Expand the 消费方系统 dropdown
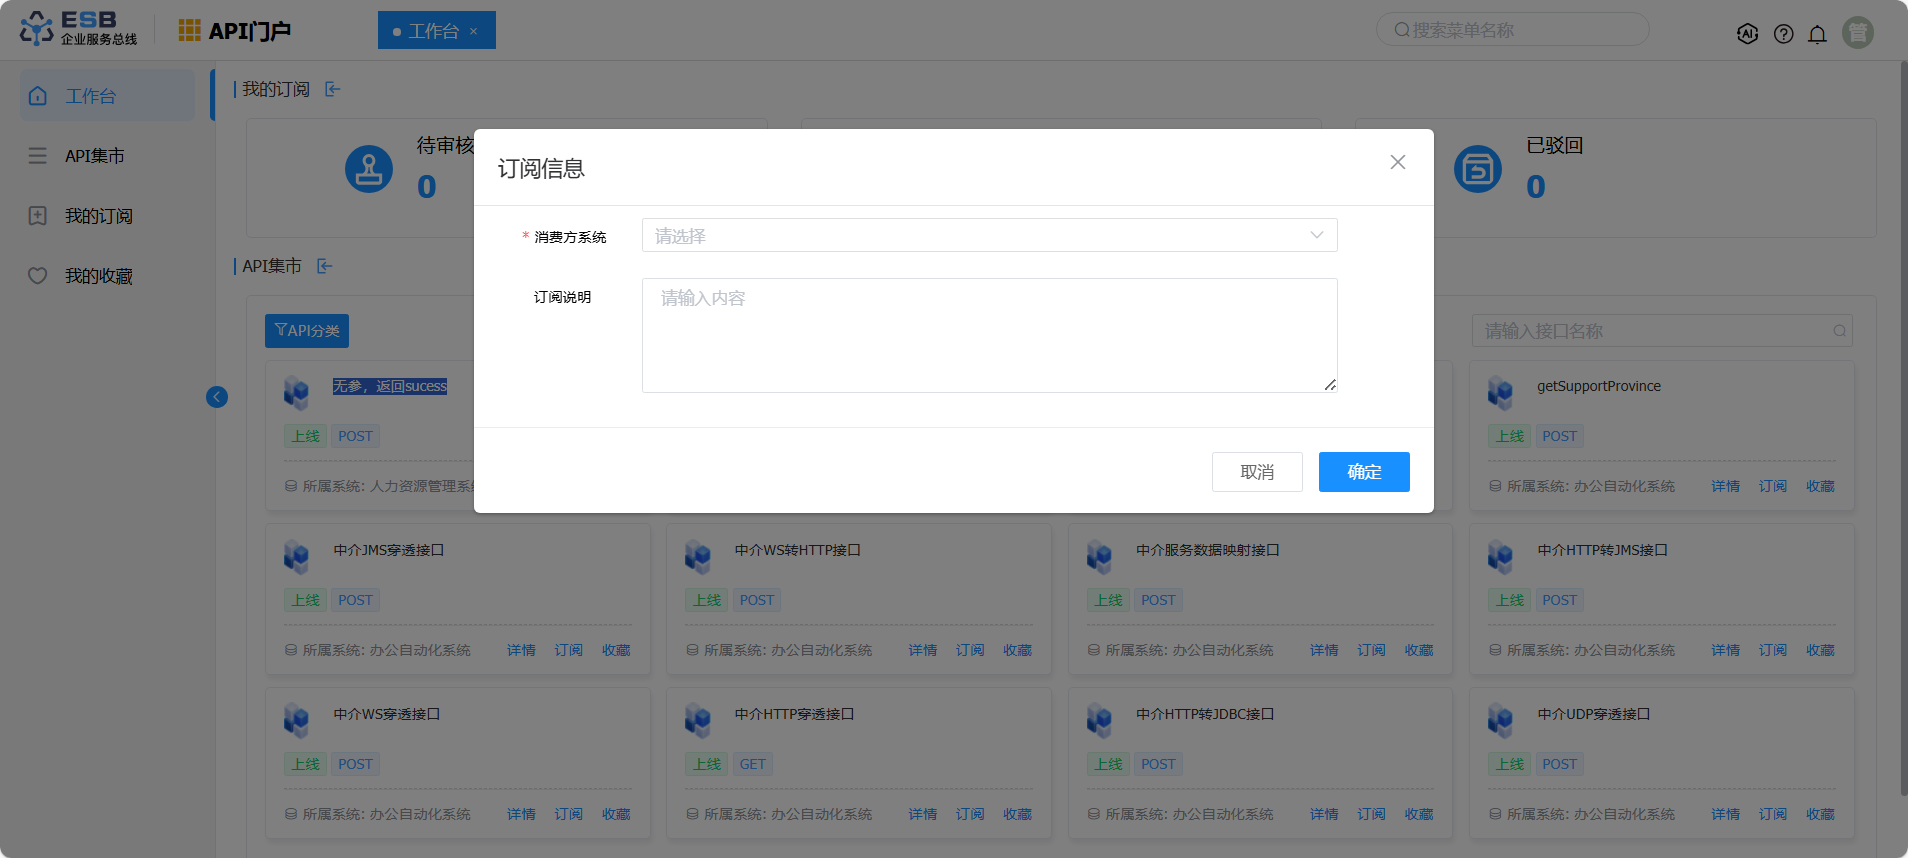Screen dimensions: 1908x858 point(989,236)
